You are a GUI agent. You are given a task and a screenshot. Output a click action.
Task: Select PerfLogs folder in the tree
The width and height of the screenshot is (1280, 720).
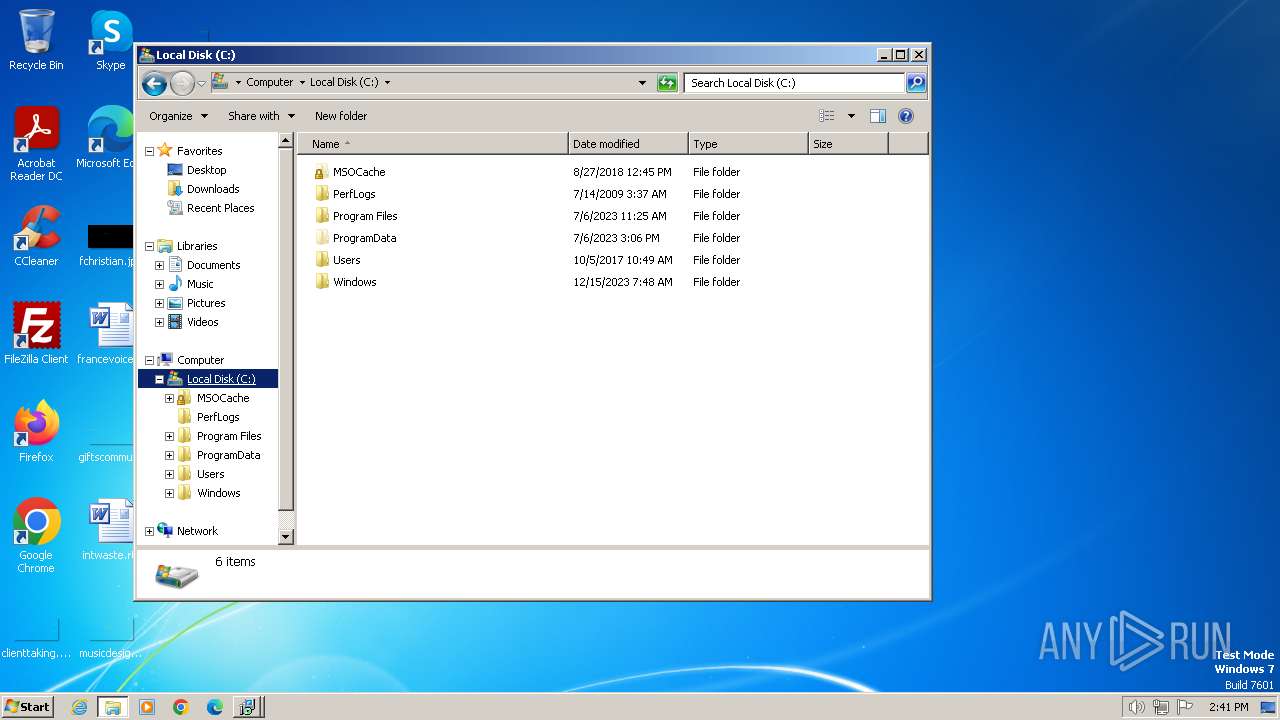tap(217, 417)
